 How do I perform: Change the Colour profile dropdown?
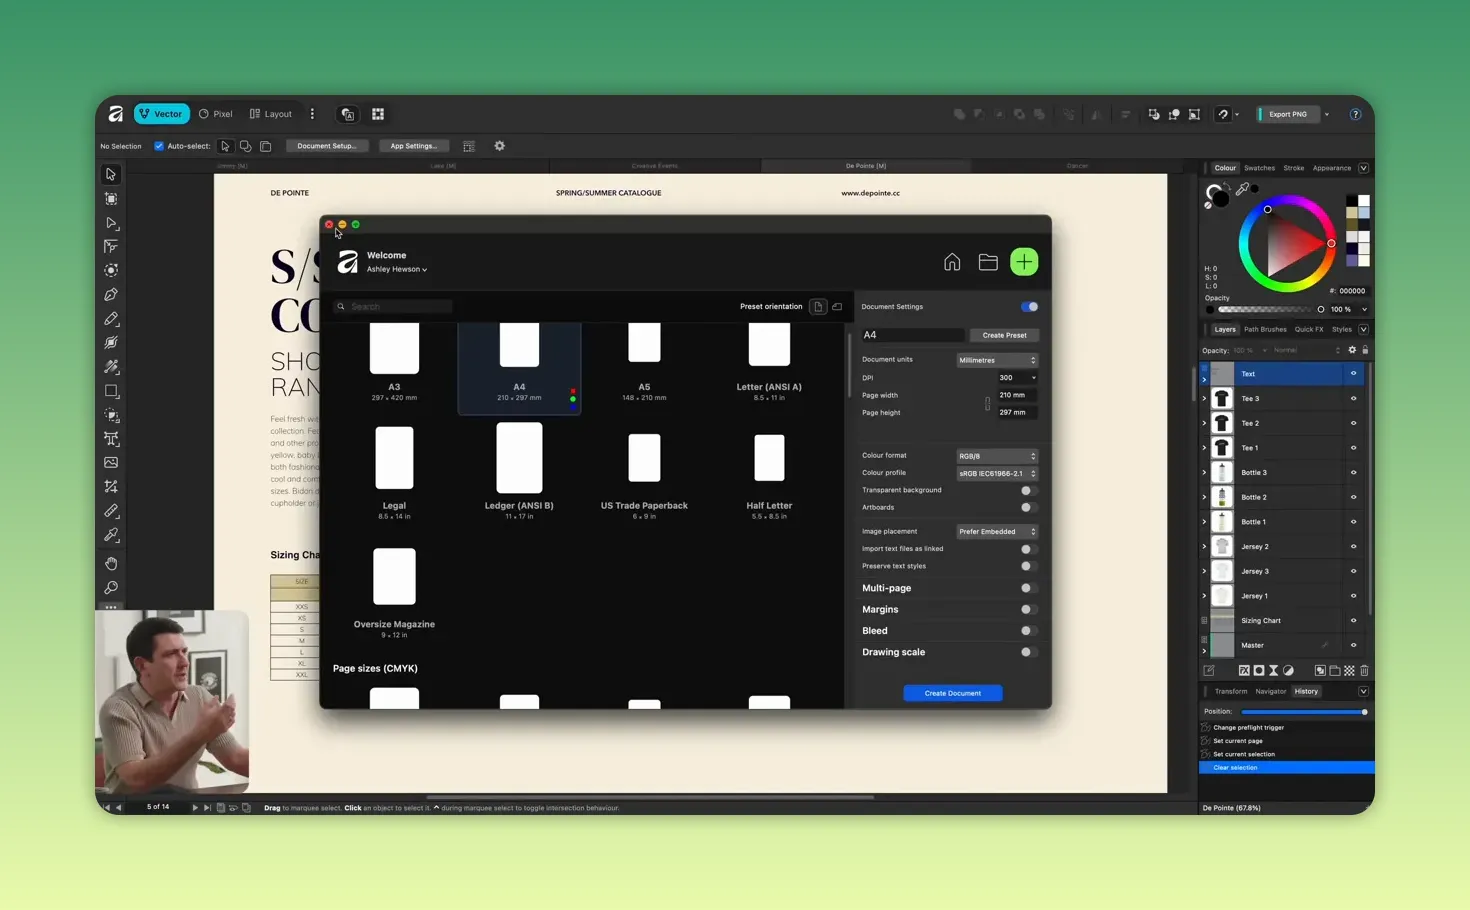click(997, 472)
